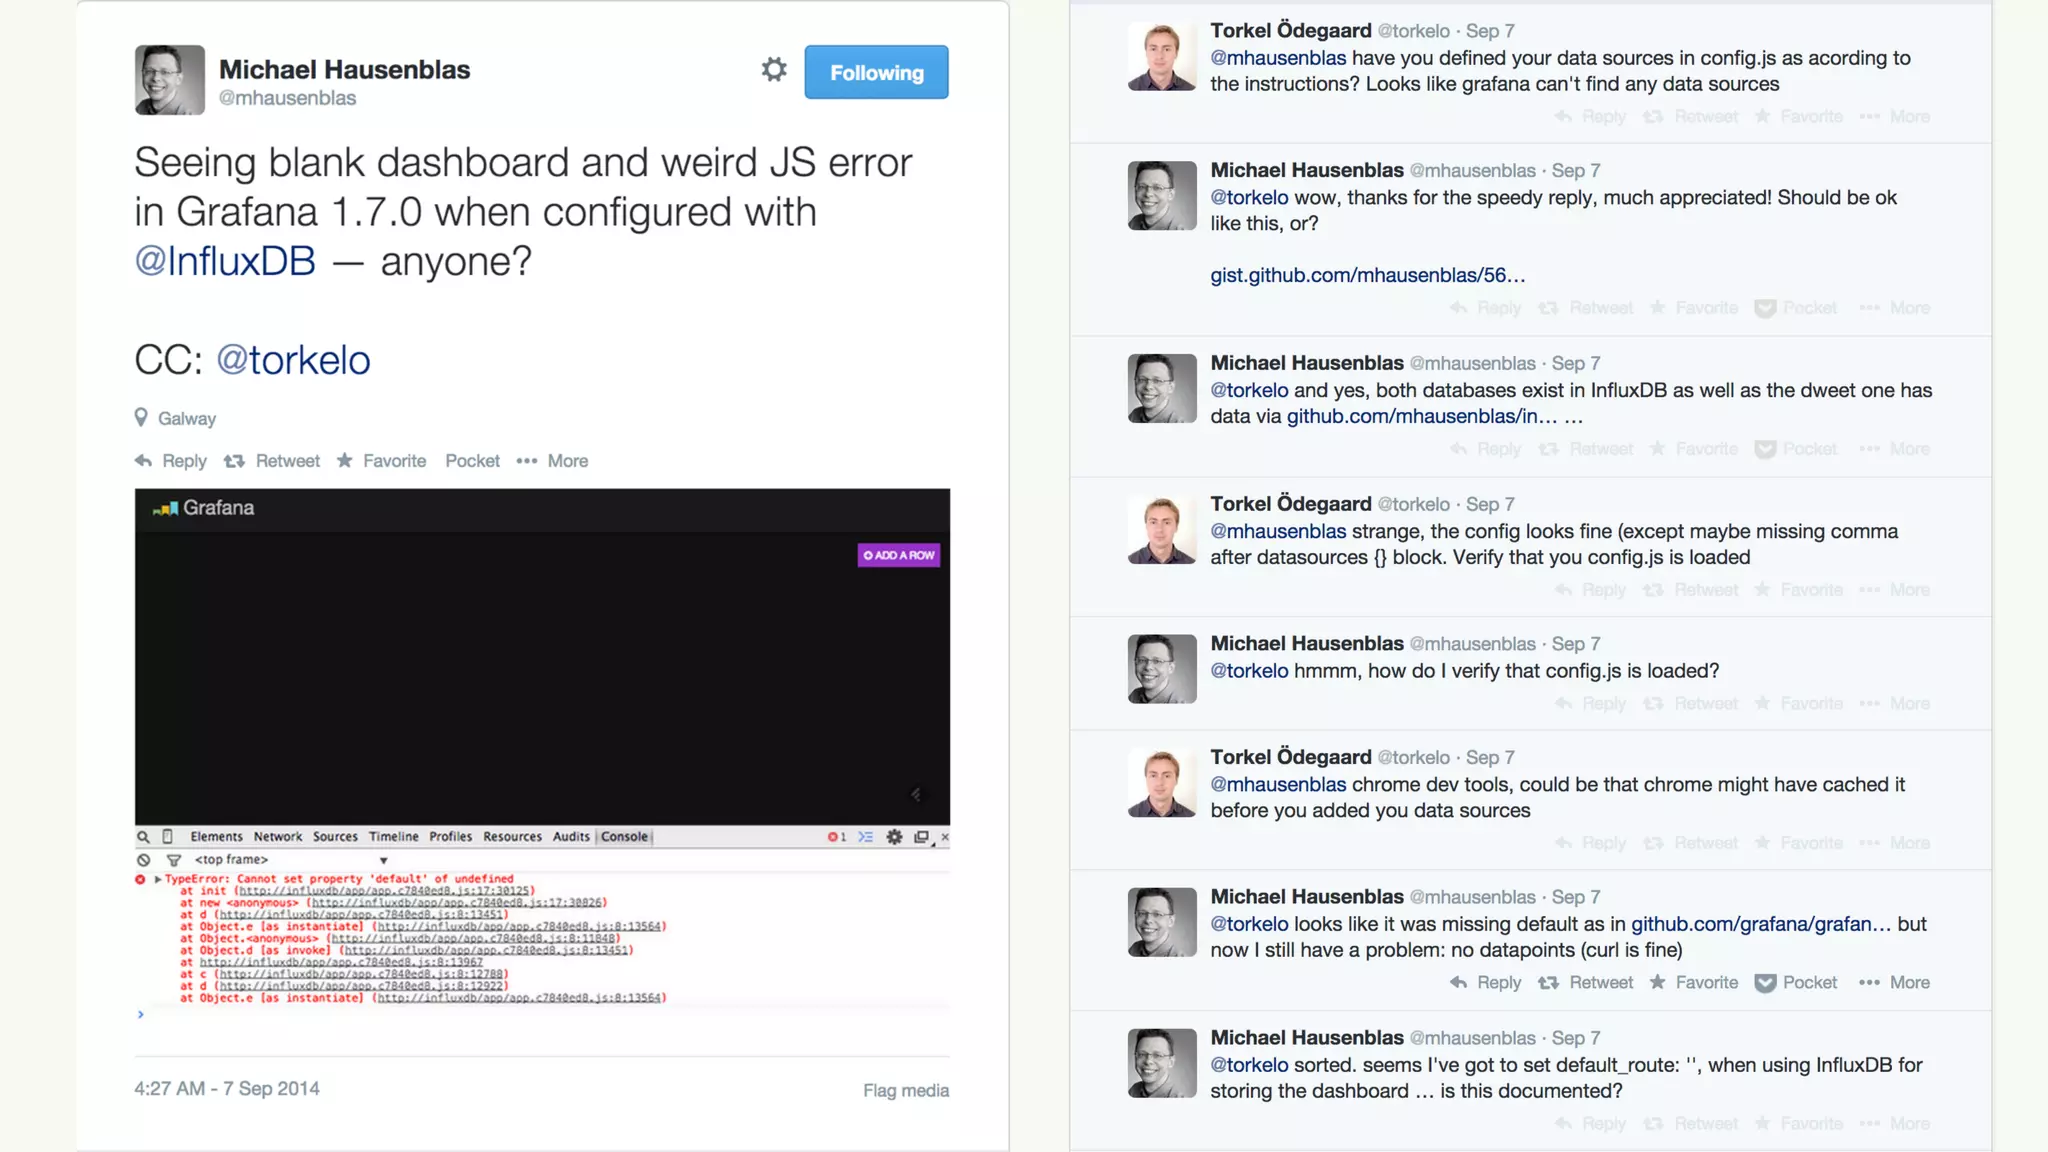This screenshot has width=2048, height=1152.
Task: Open the gear settings icon beside Following
Action: 774,70
